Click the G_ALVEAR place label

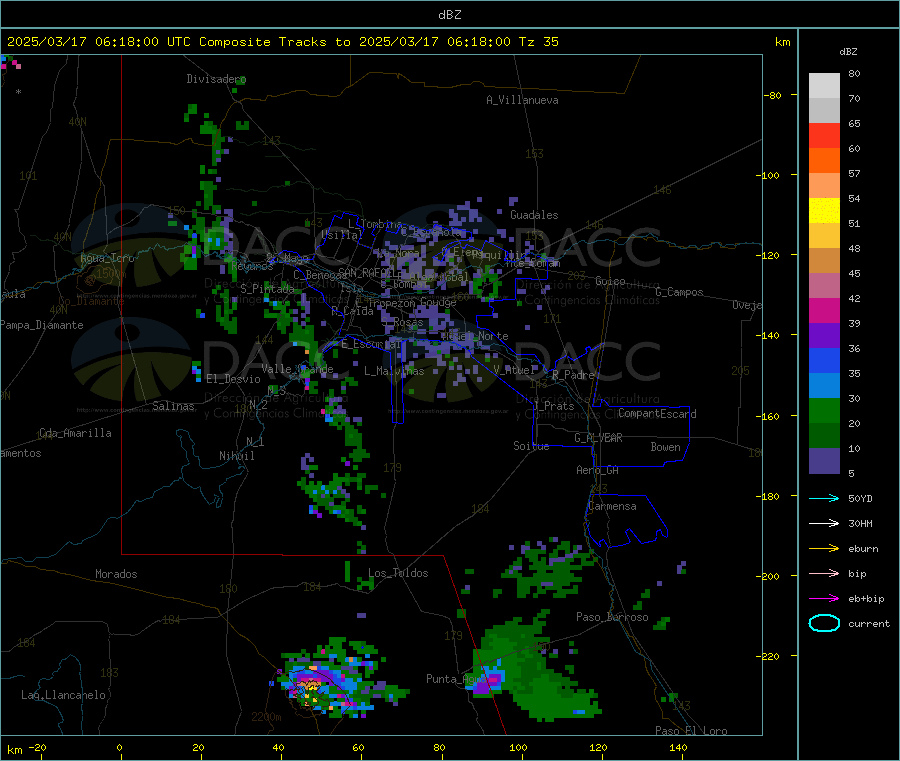click(x=598, y=438)
